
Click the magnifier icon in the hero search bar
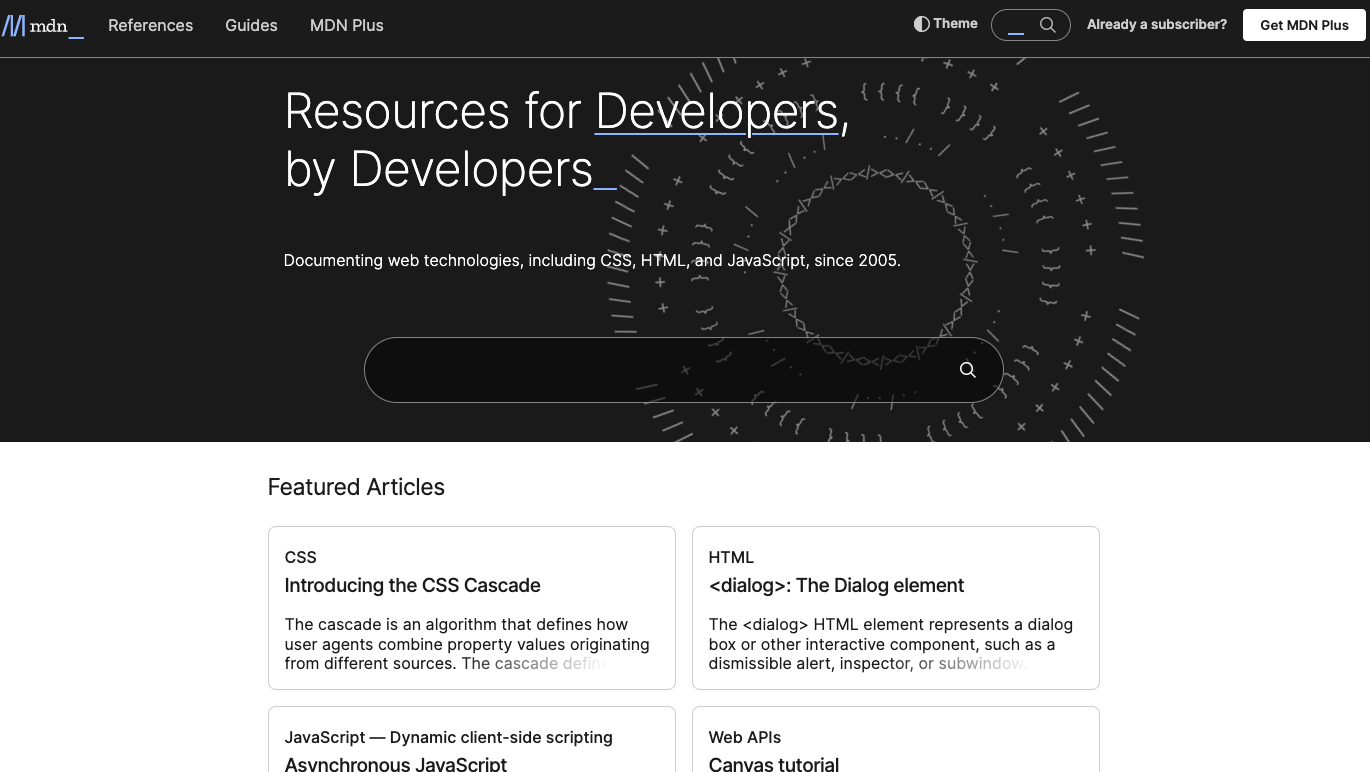click(x=966, y=369)
